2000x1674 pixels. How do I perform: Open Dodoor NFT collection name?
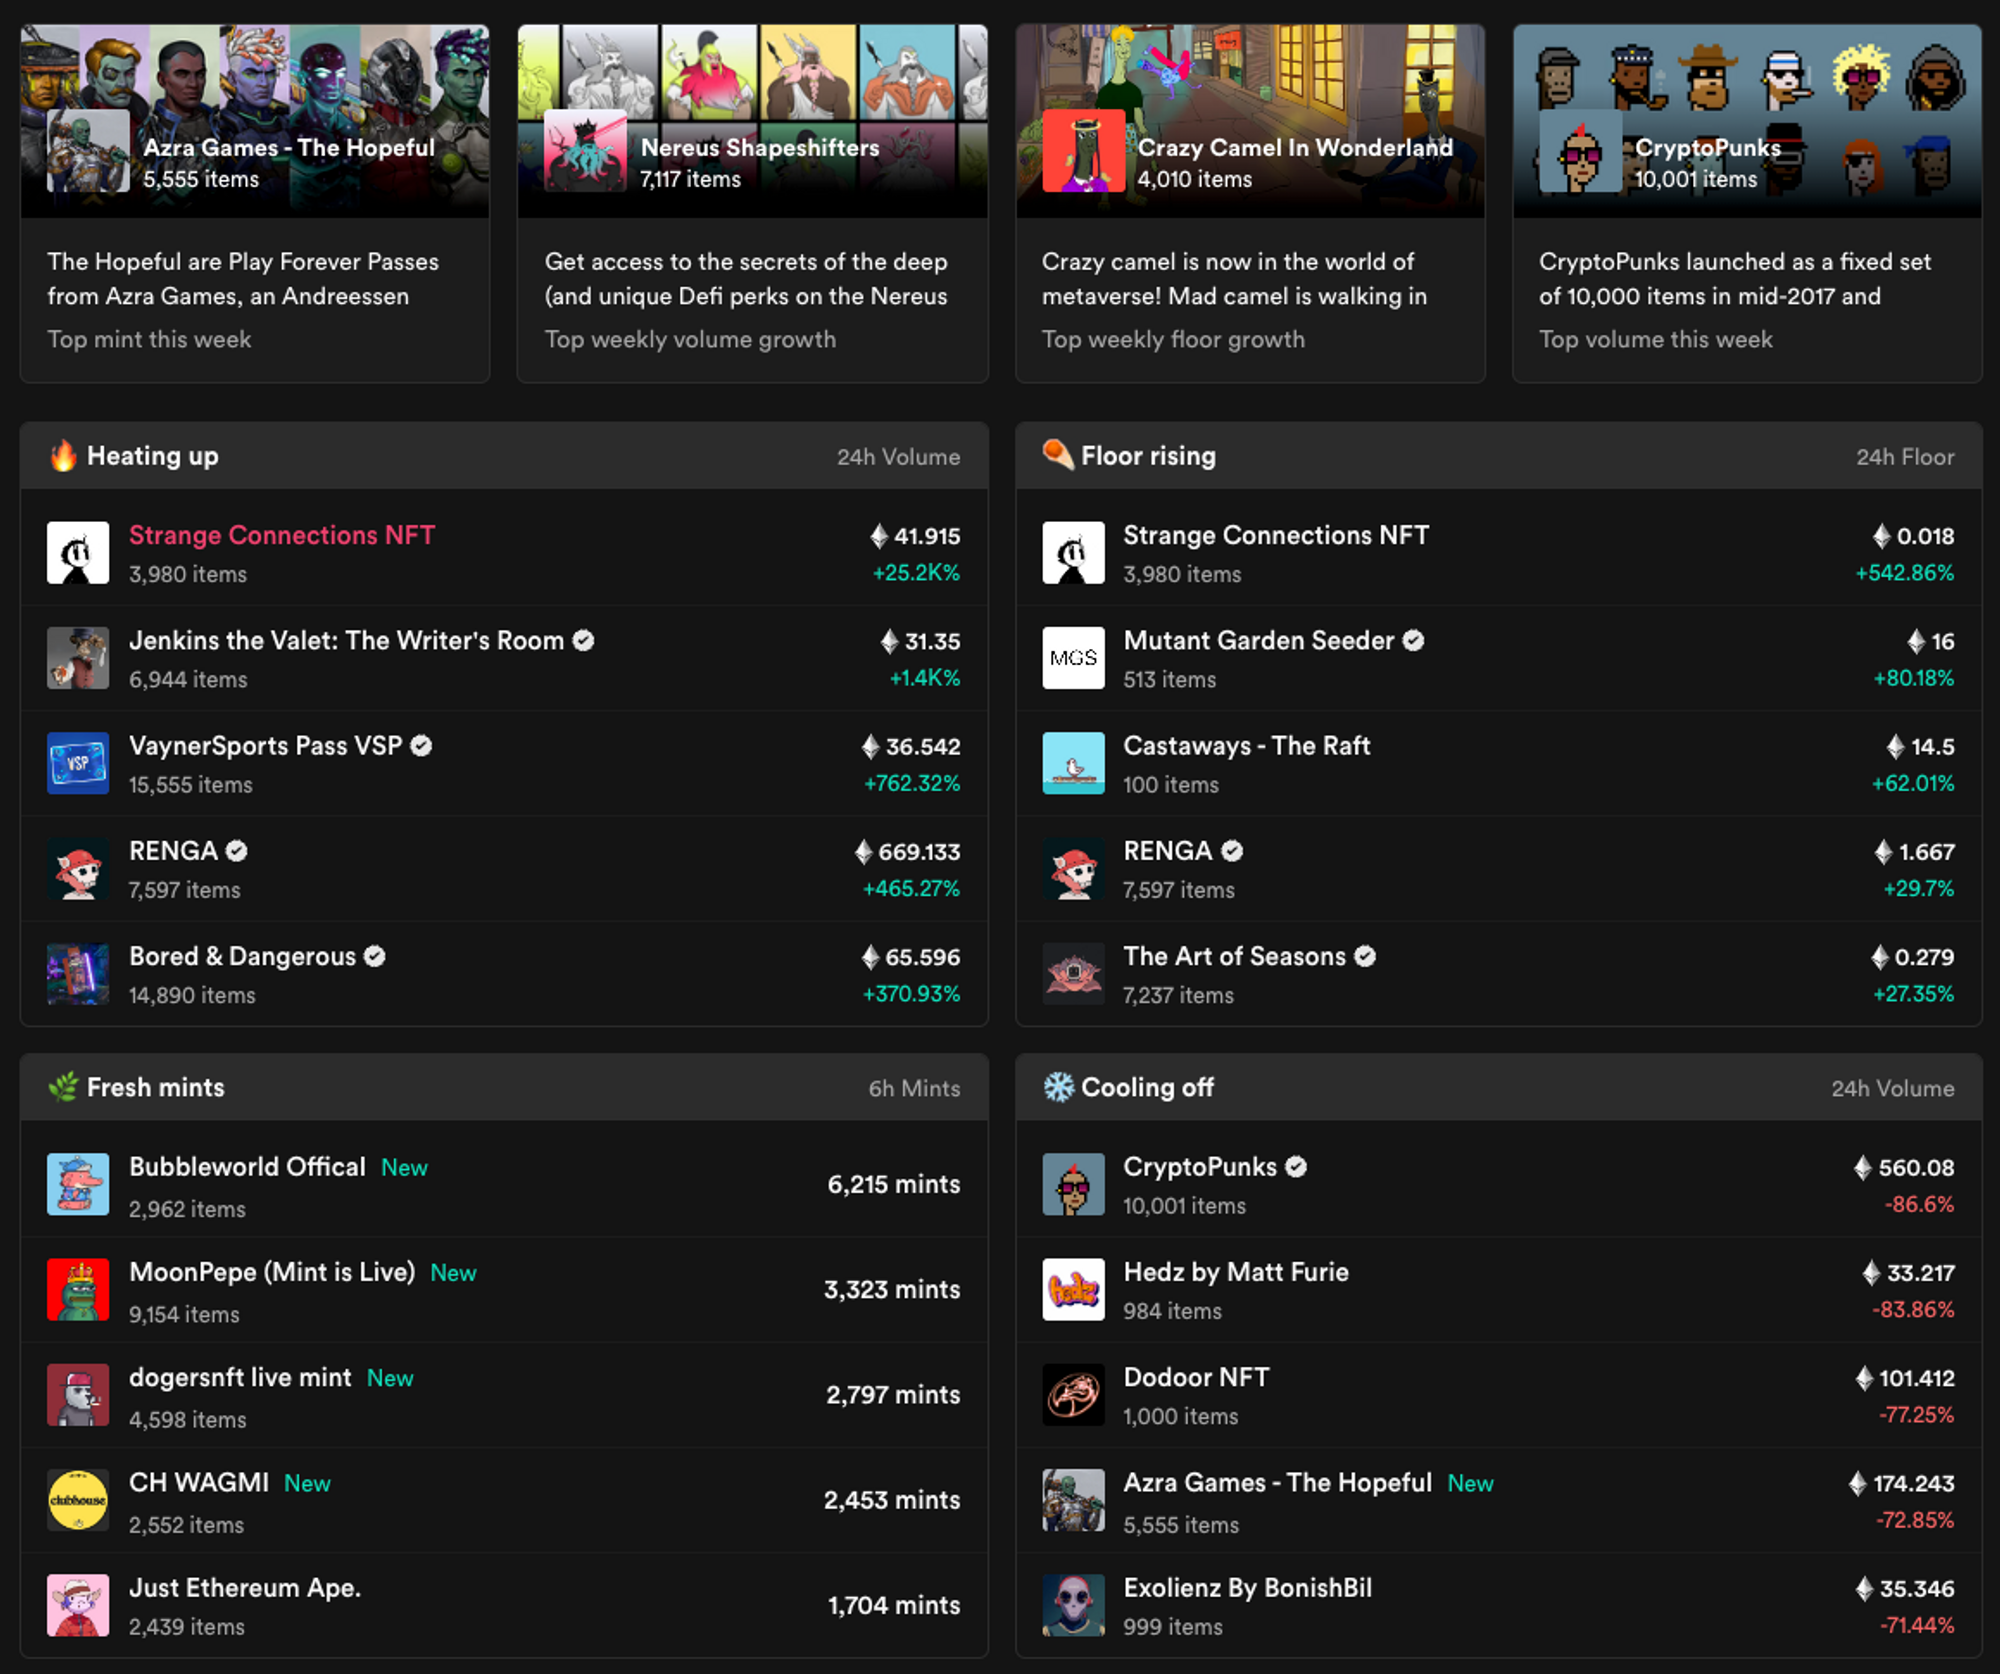1196,1378
